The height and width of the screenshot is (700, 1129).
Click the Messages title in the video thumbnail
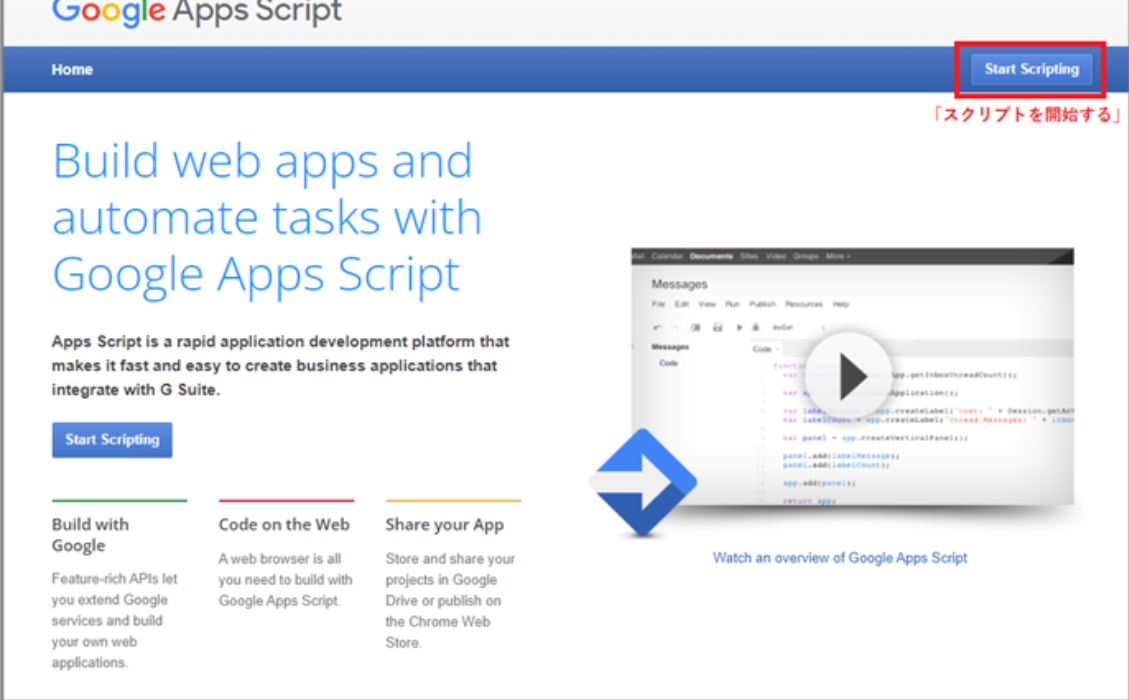(x=679, y=284)
